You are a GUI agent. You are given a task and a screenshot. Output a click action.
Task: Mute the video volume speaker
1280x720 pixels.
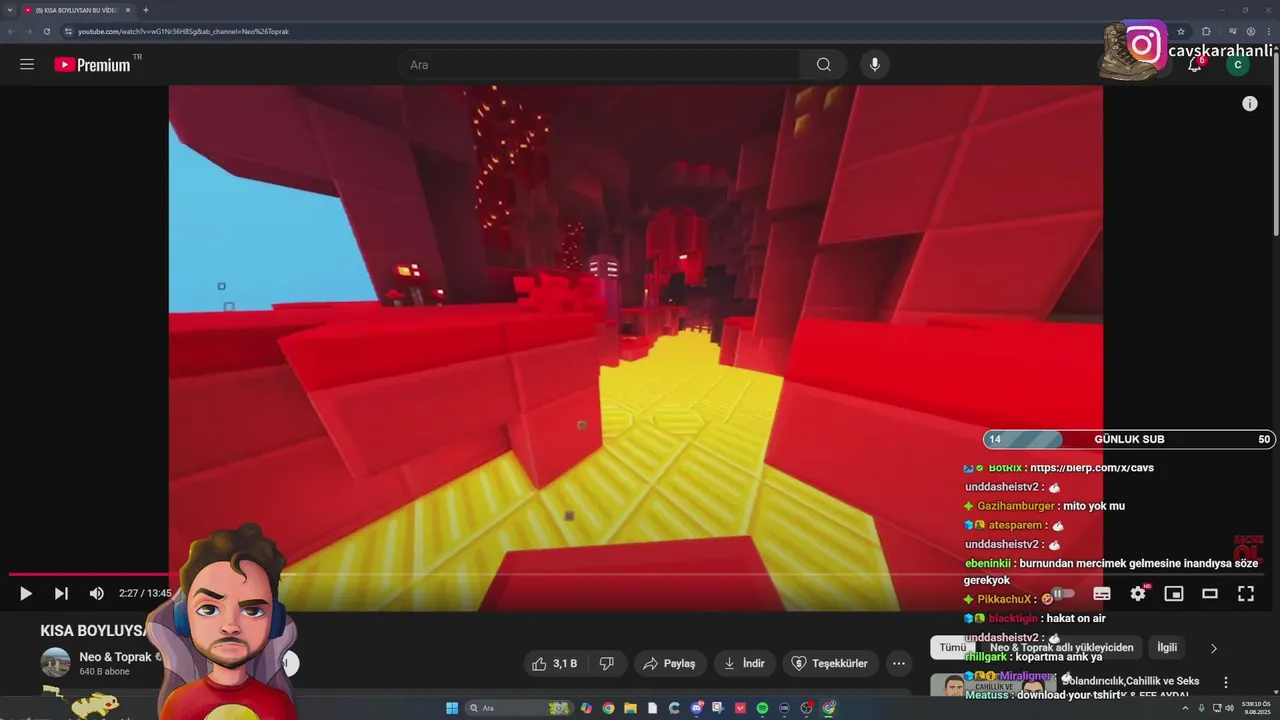(x=96, y=594)
